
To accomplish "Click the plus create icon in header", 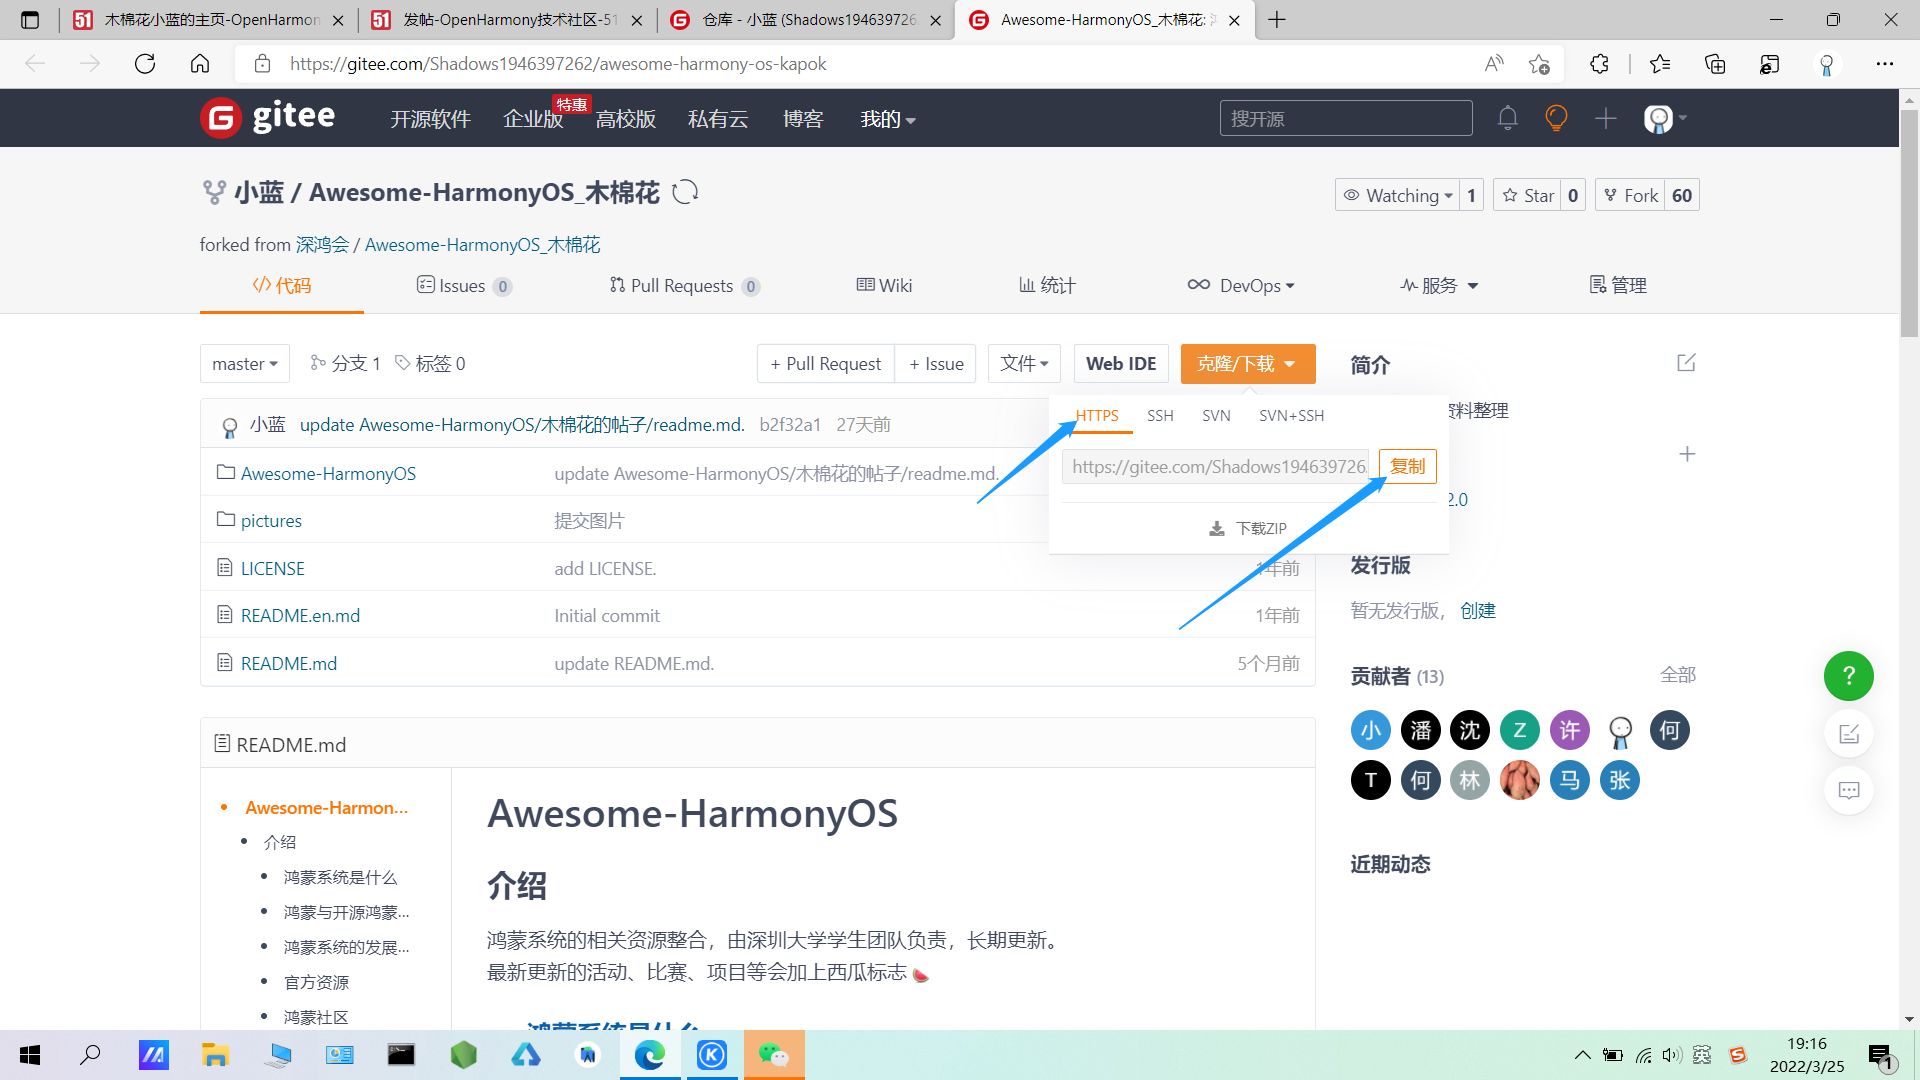I will click(x=1605, y=118).
